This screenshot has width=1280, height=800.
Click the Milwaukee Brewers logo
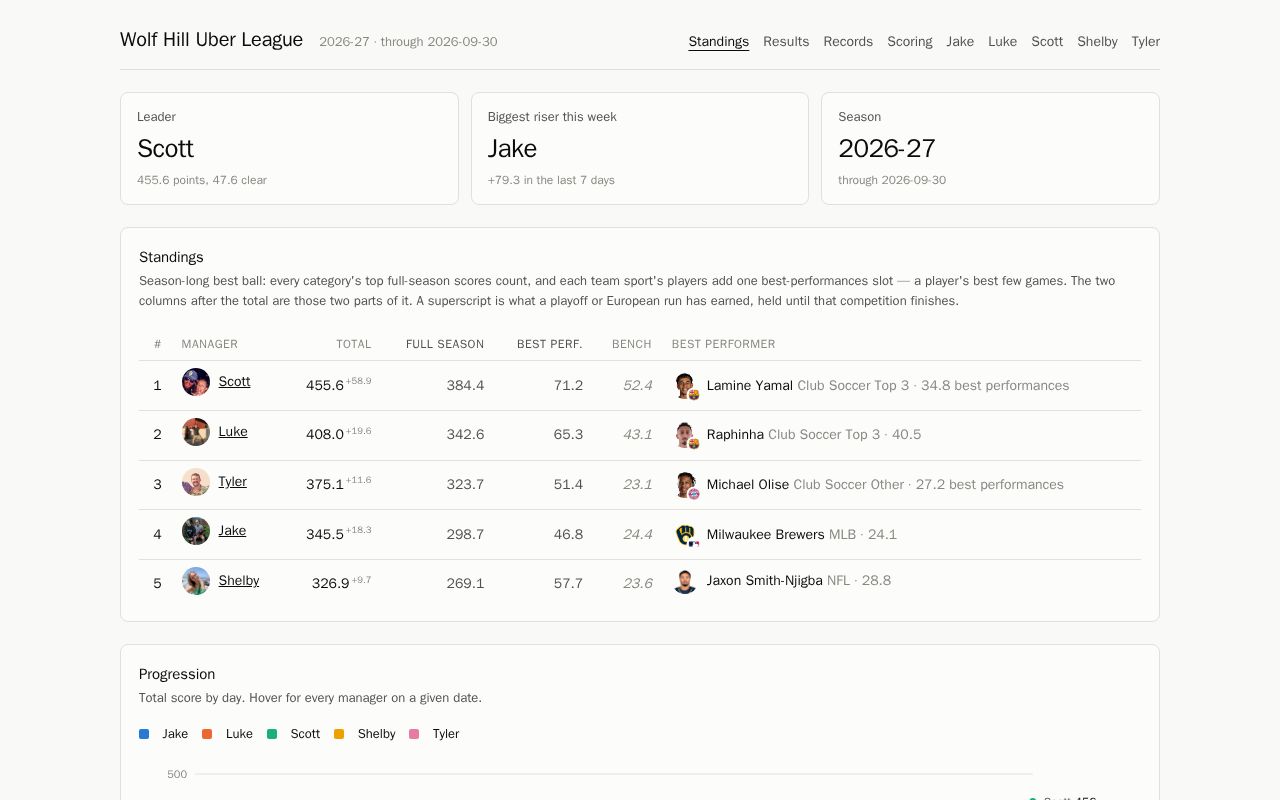click(685, 535)
